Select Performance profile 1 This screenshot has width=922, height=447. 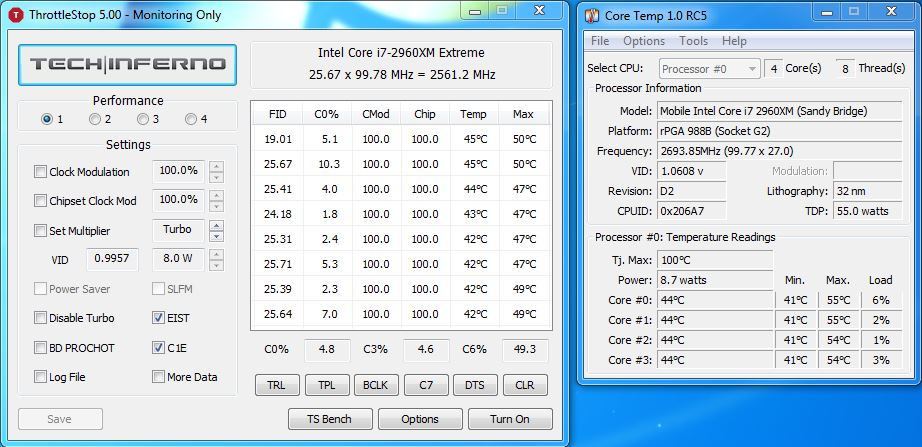coord(47,119)
